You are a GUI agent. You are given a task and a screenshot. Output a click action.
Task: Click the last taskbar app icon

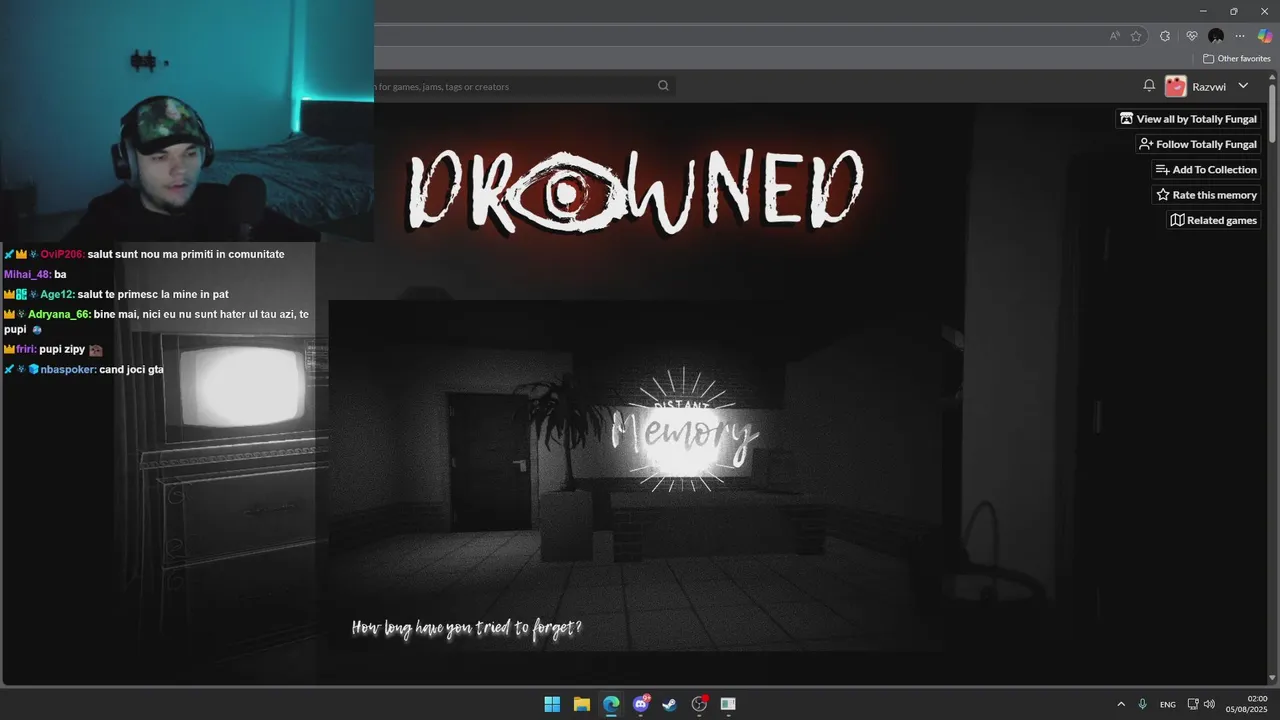728,704
